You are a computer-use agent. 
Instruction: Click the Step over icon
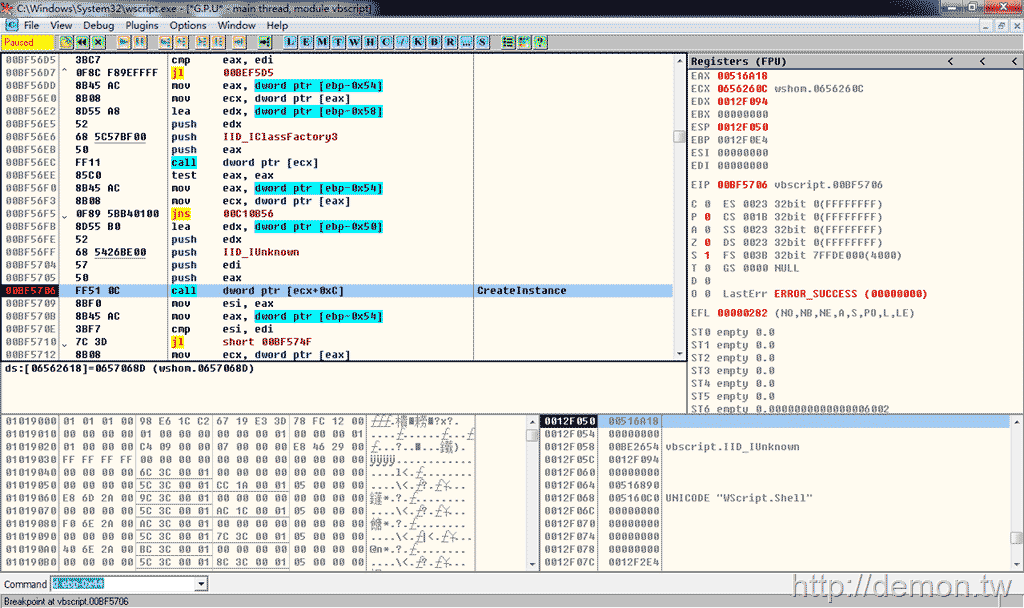179,42
